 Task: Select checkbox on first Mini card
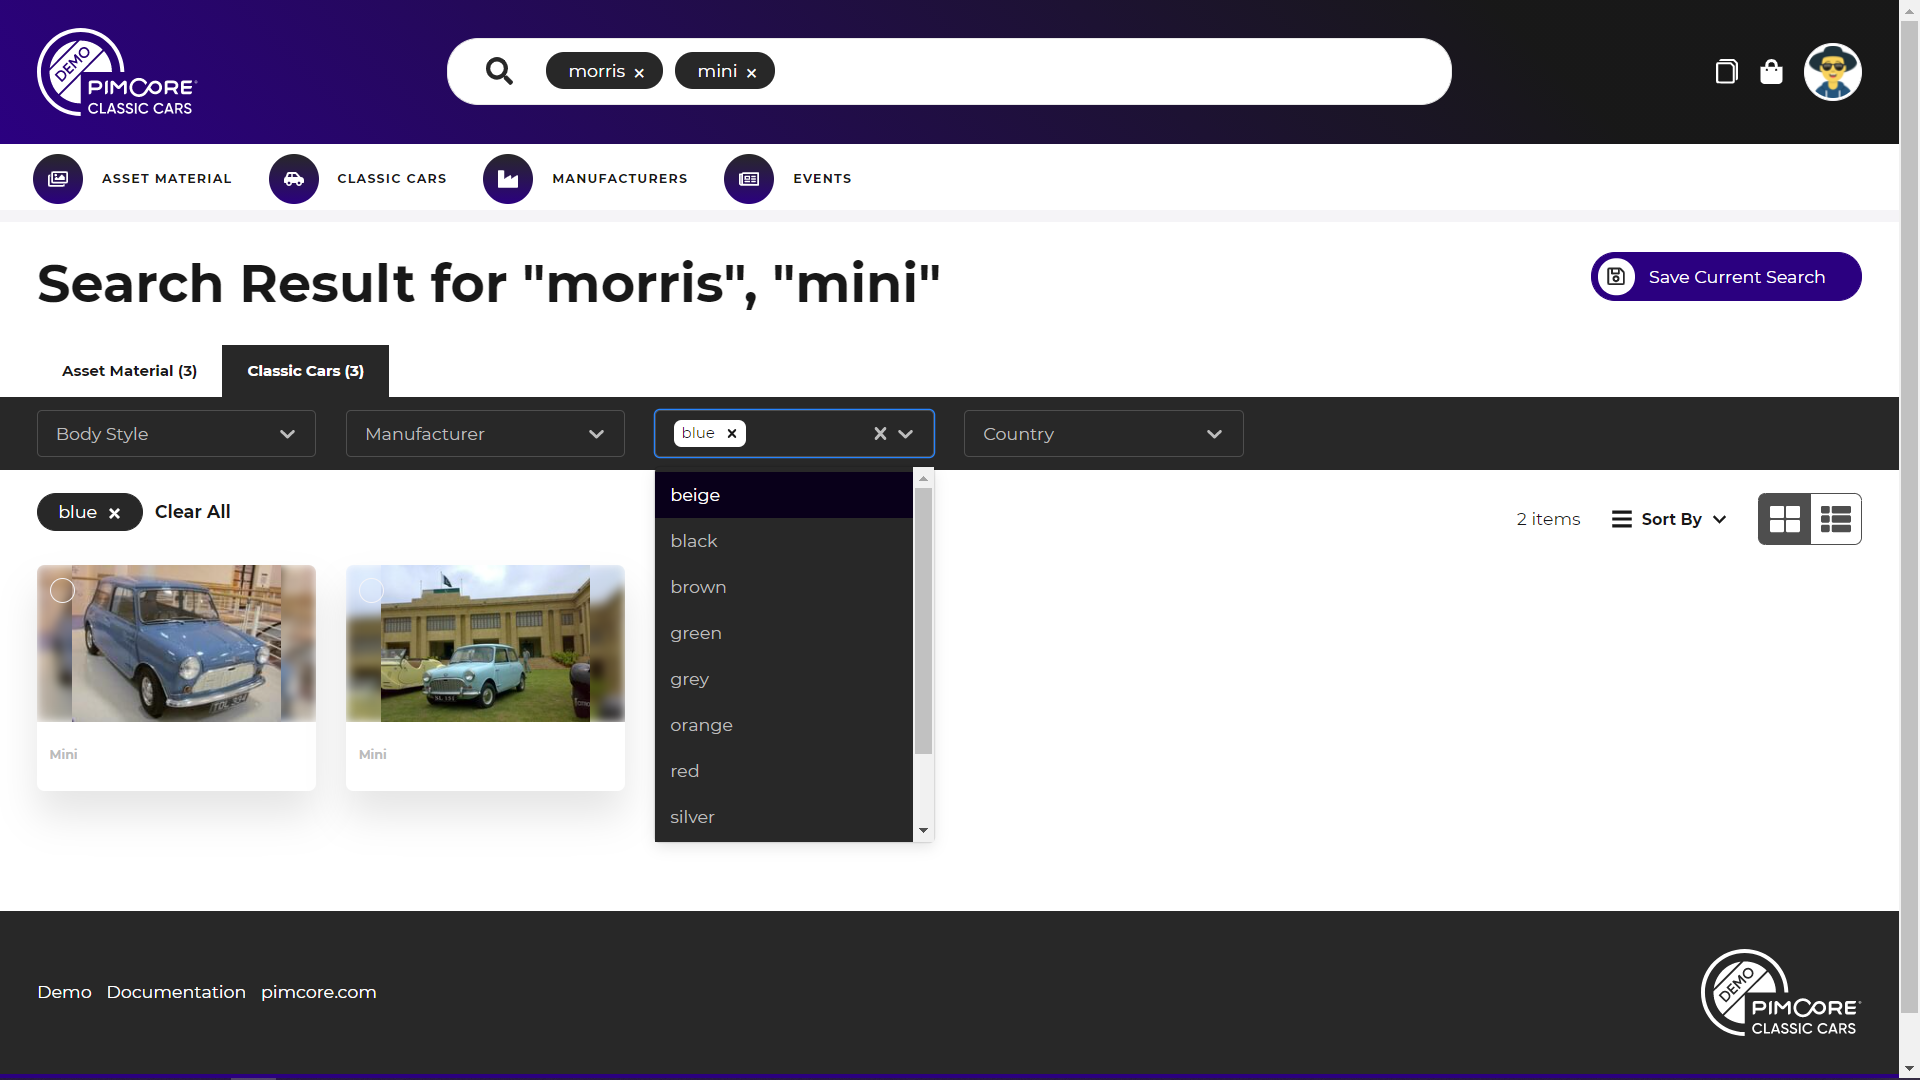point(62,591)
